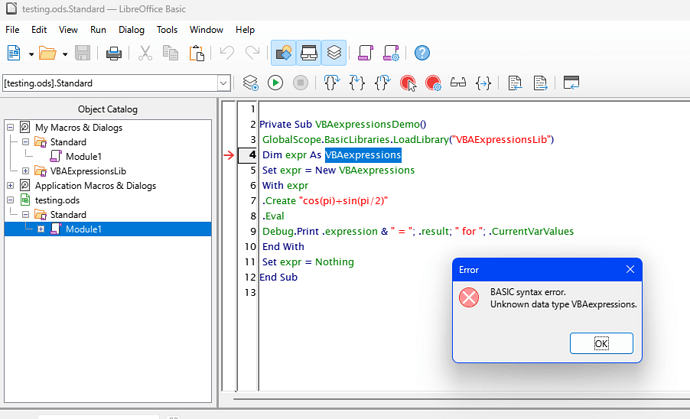
Task: Toggle the Watch window toolbar button
Action: (x=308, y=53)
